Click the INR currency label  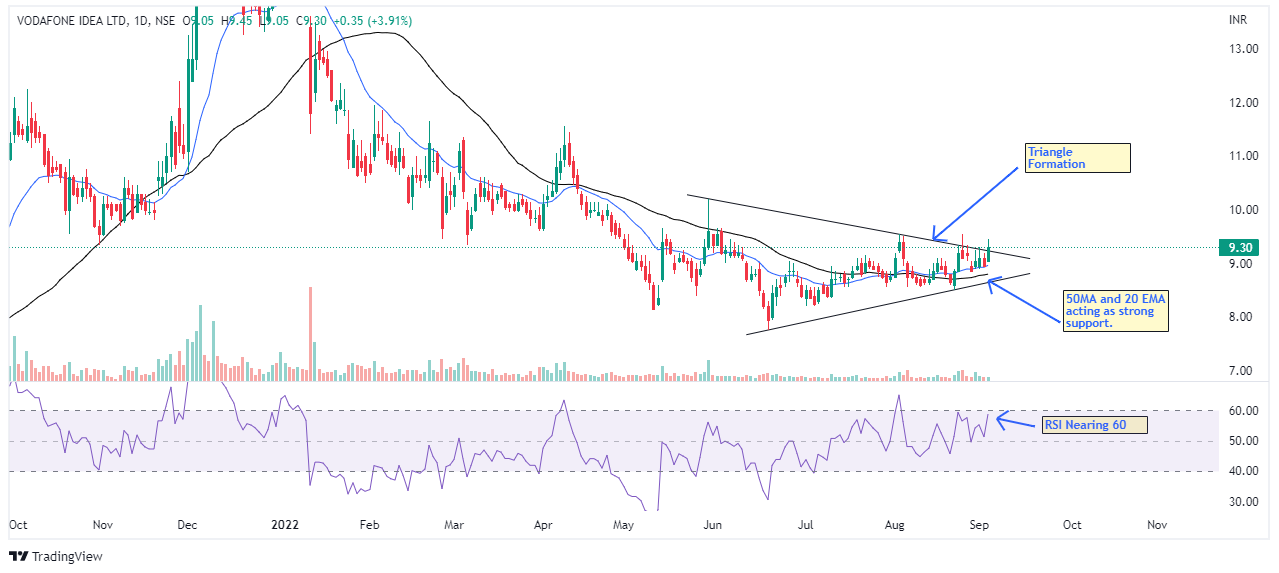[1238, 20]
